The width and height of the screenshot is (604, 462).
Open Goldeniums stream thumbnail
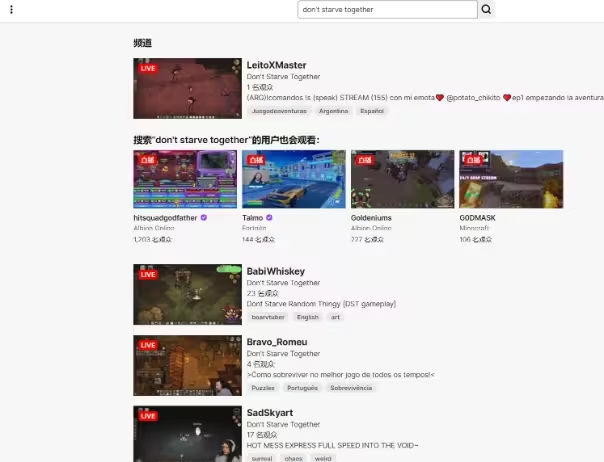pyautogui.click(x=403, y=179)
